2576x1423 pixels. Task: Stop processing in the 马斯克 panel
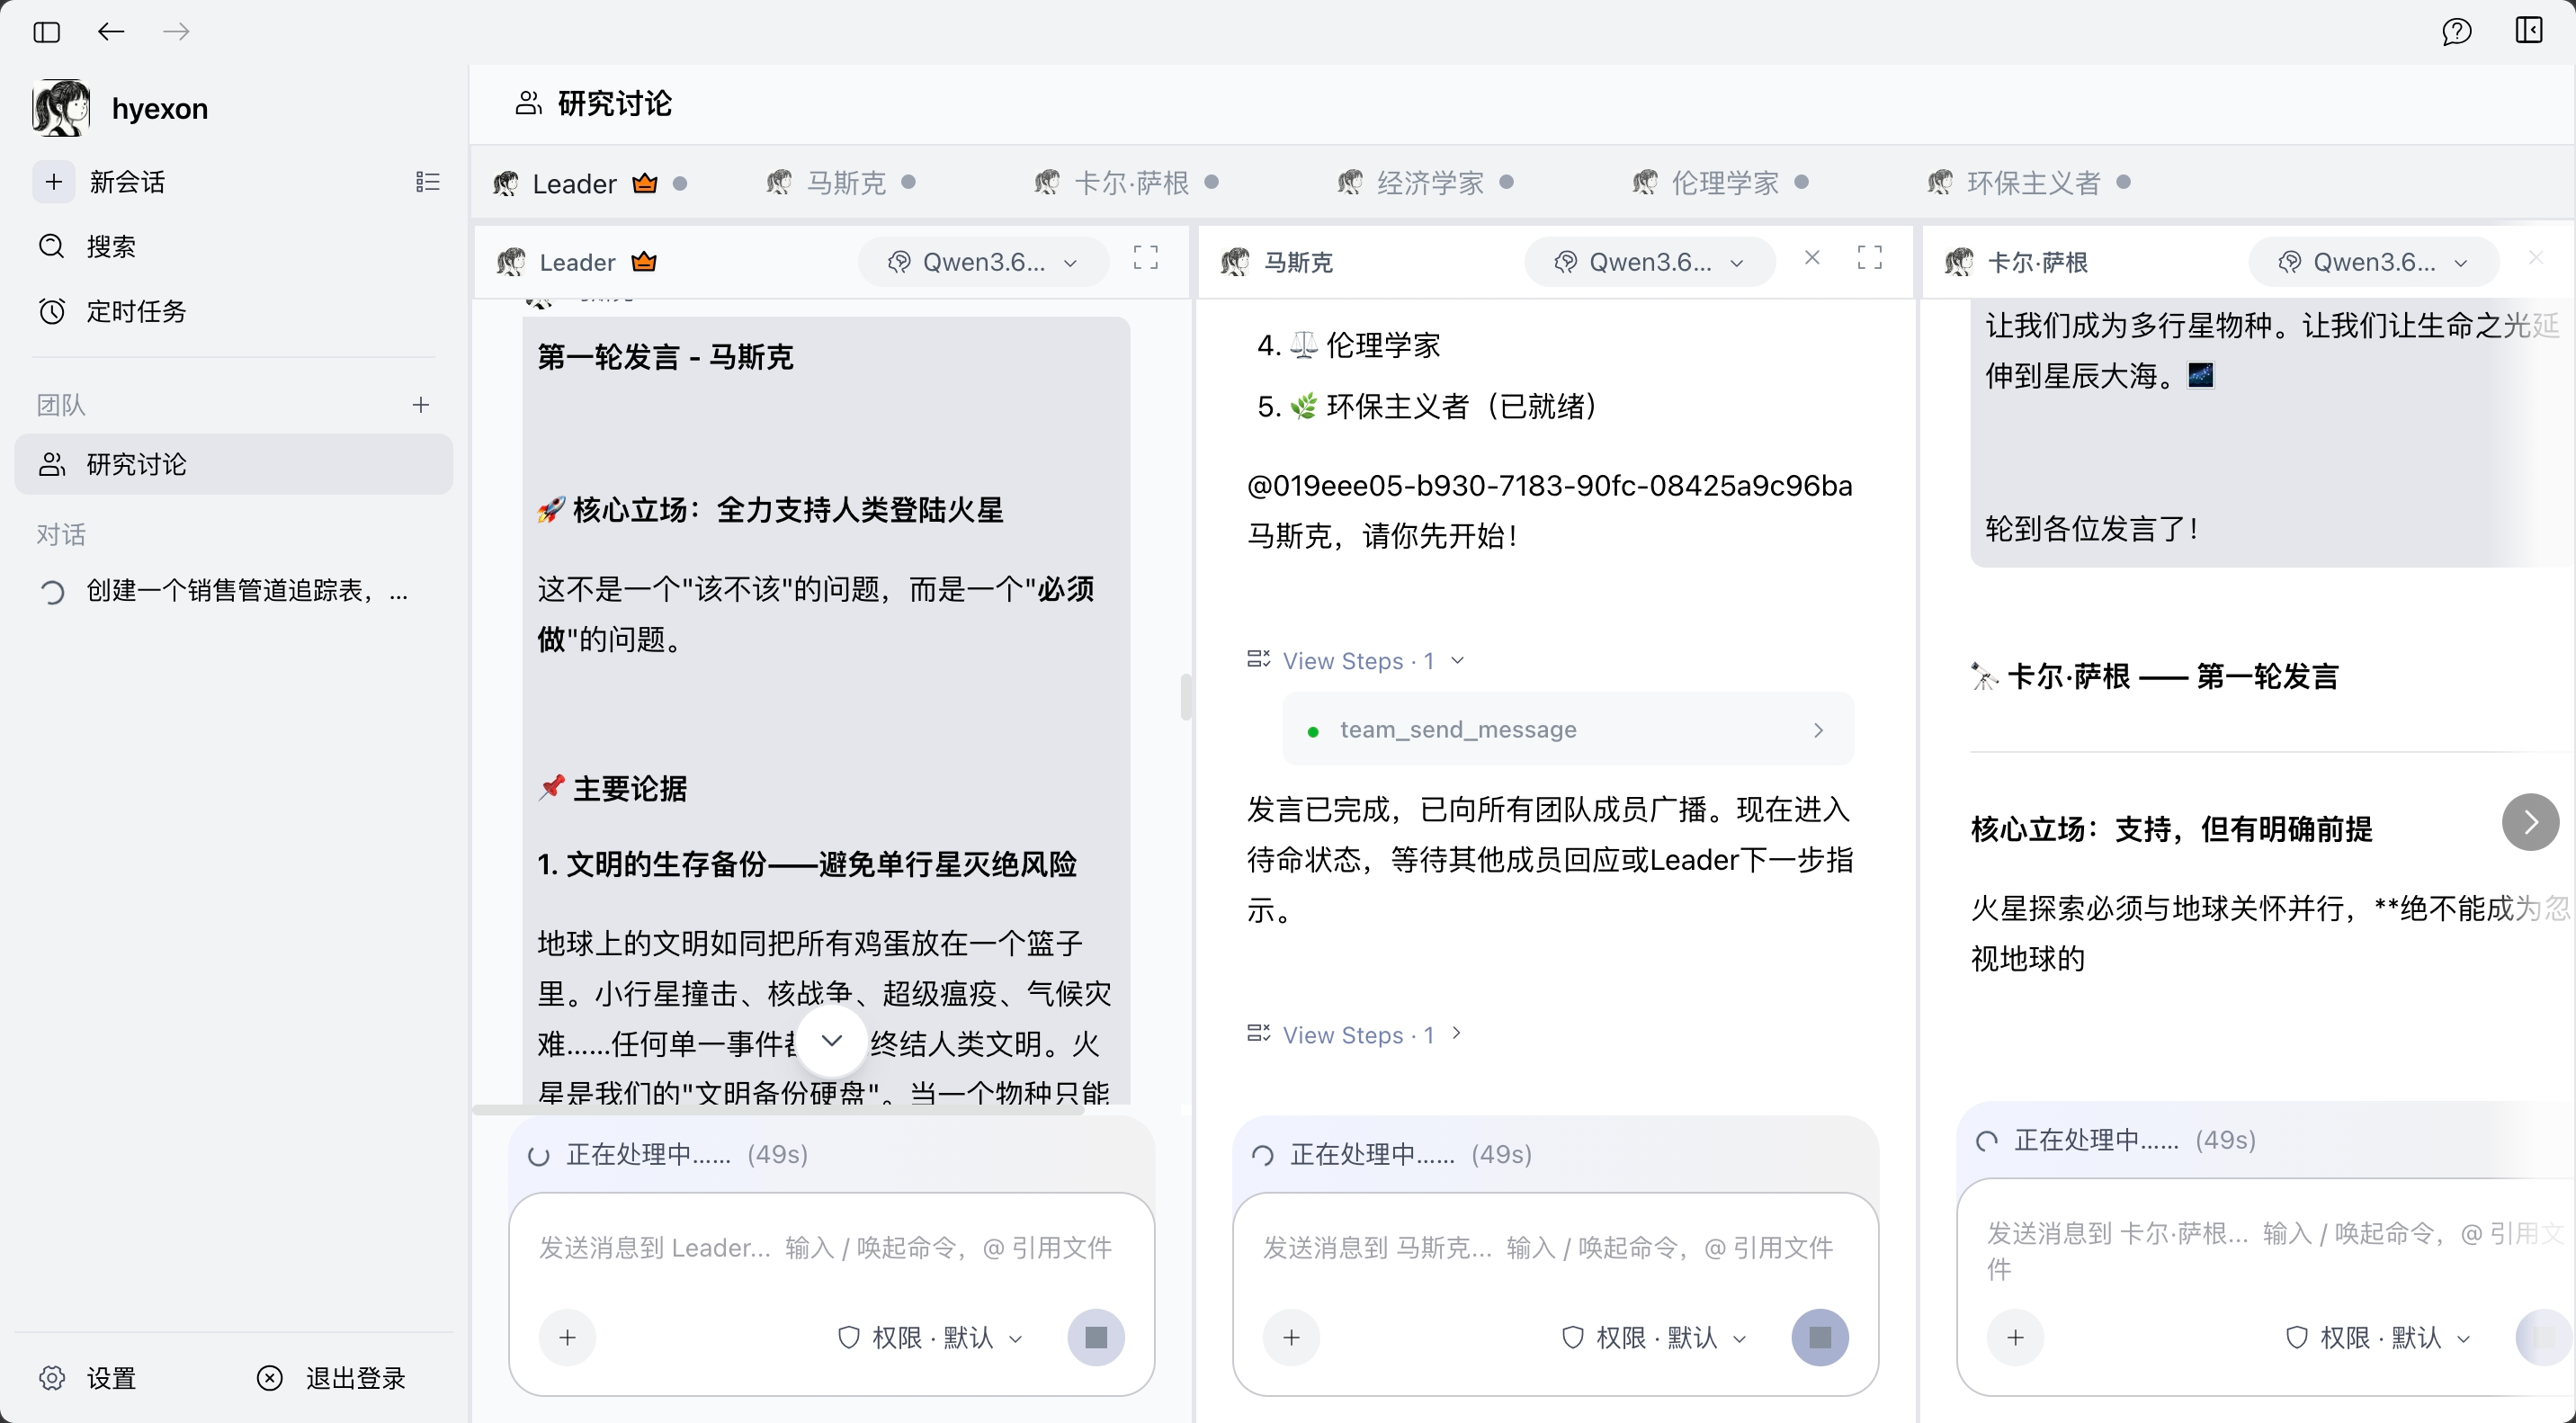pos(1820,1338)
